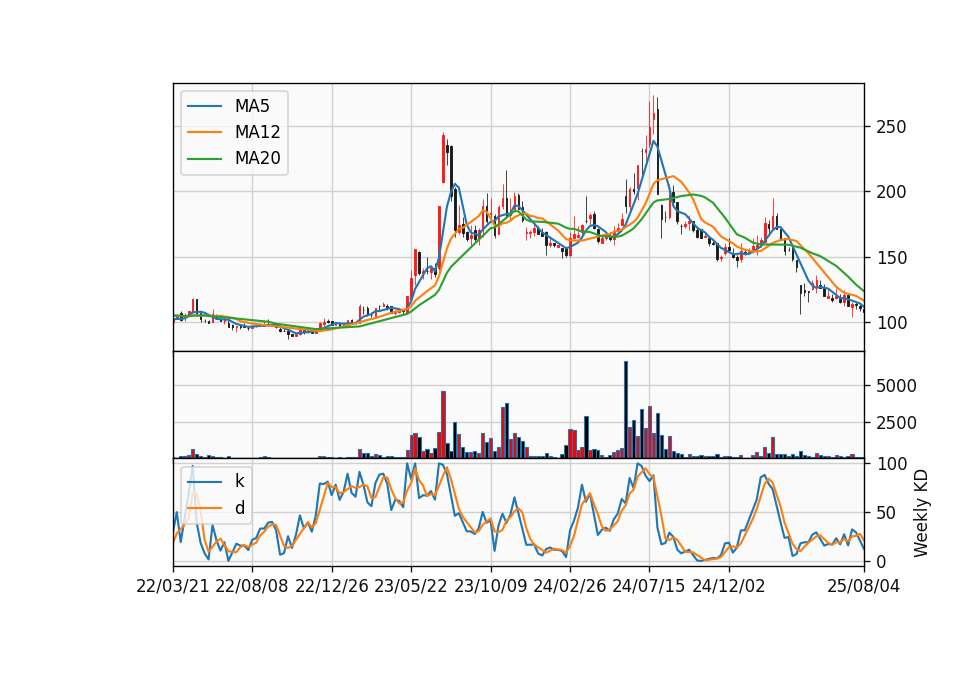Click the tall red candlestick near 245
960x690 pixels.
[443, 158]
